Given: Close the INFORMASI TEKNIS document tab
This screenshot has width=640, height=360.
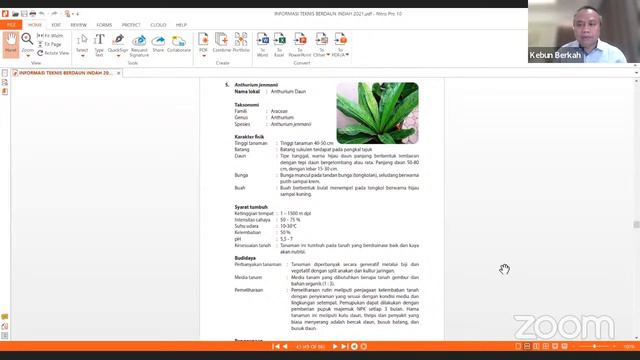Looking at the screenshot, I should coord(118,73).
